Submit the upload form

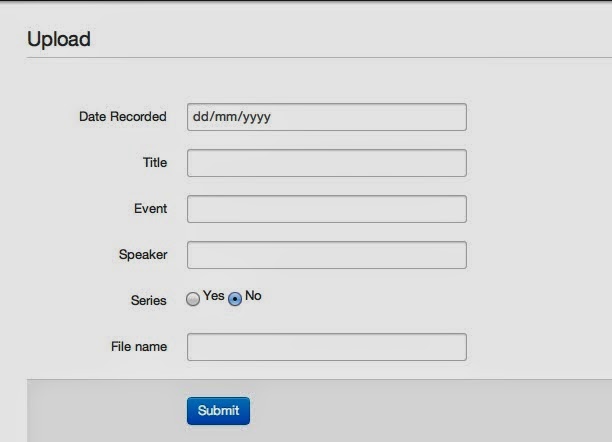[218, 411]
